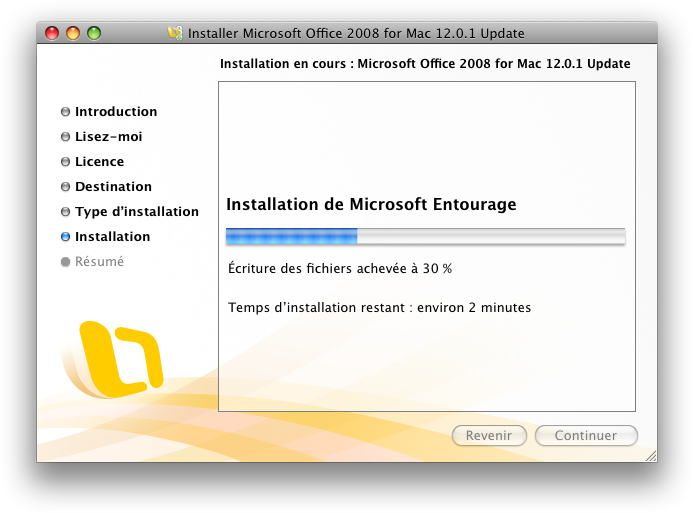Click the bullet next to Licence
This screenshot has width=693, height=513.
(66, 162)
